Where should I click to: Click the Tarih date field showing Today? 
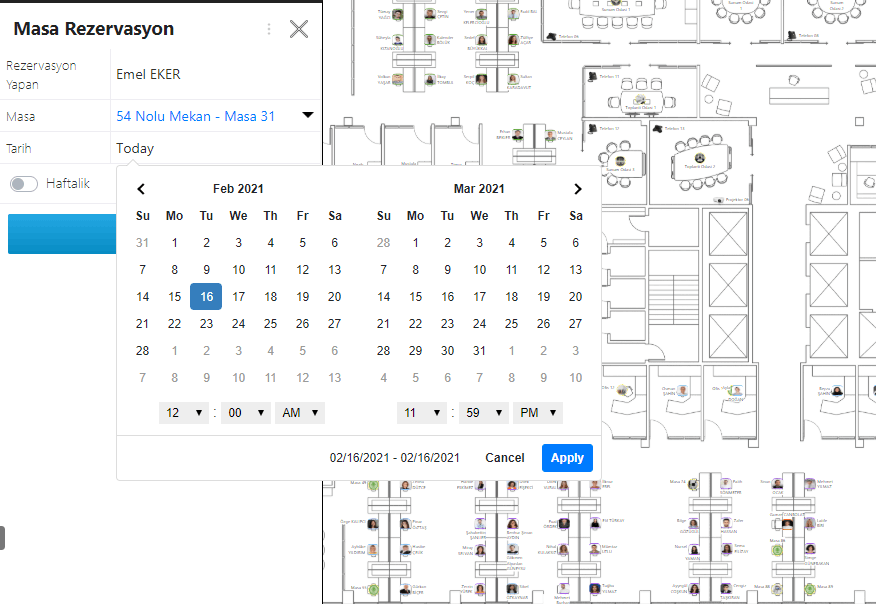135,149
